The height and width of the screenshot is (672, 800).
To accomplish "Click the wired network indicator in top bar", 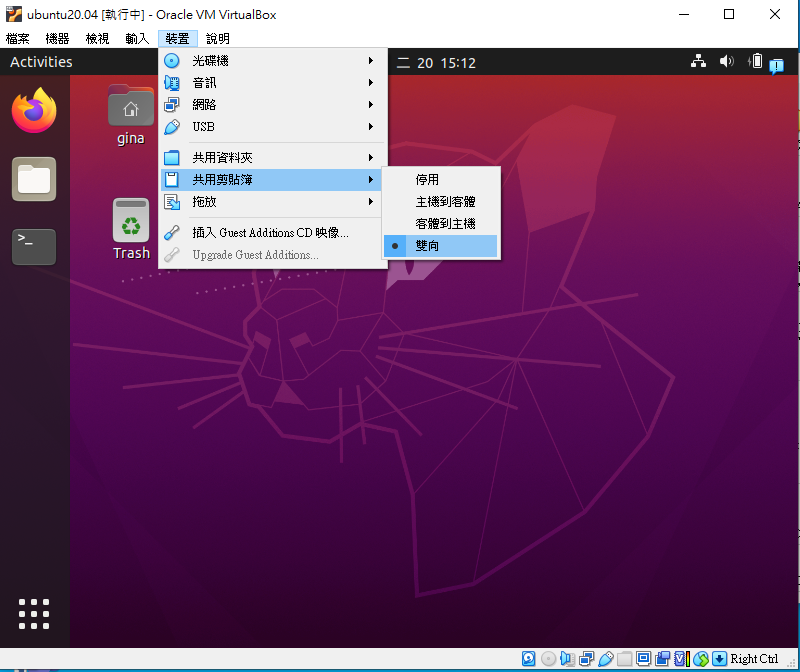I will [698, 61].
